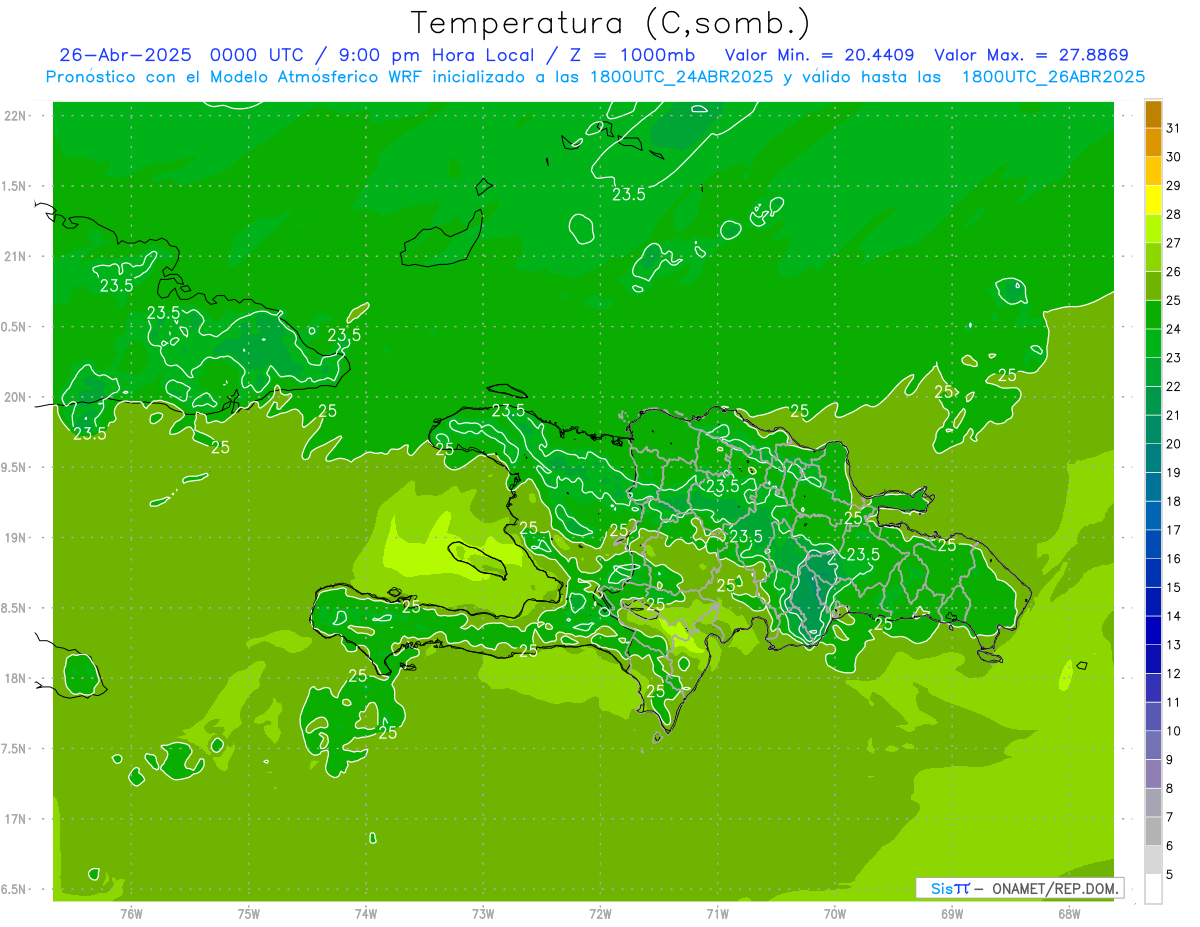Screen dimensions: 1200x927
Task: Pick the purple legend swatch between 8 and 9
Action: (x=1153, y=774)
